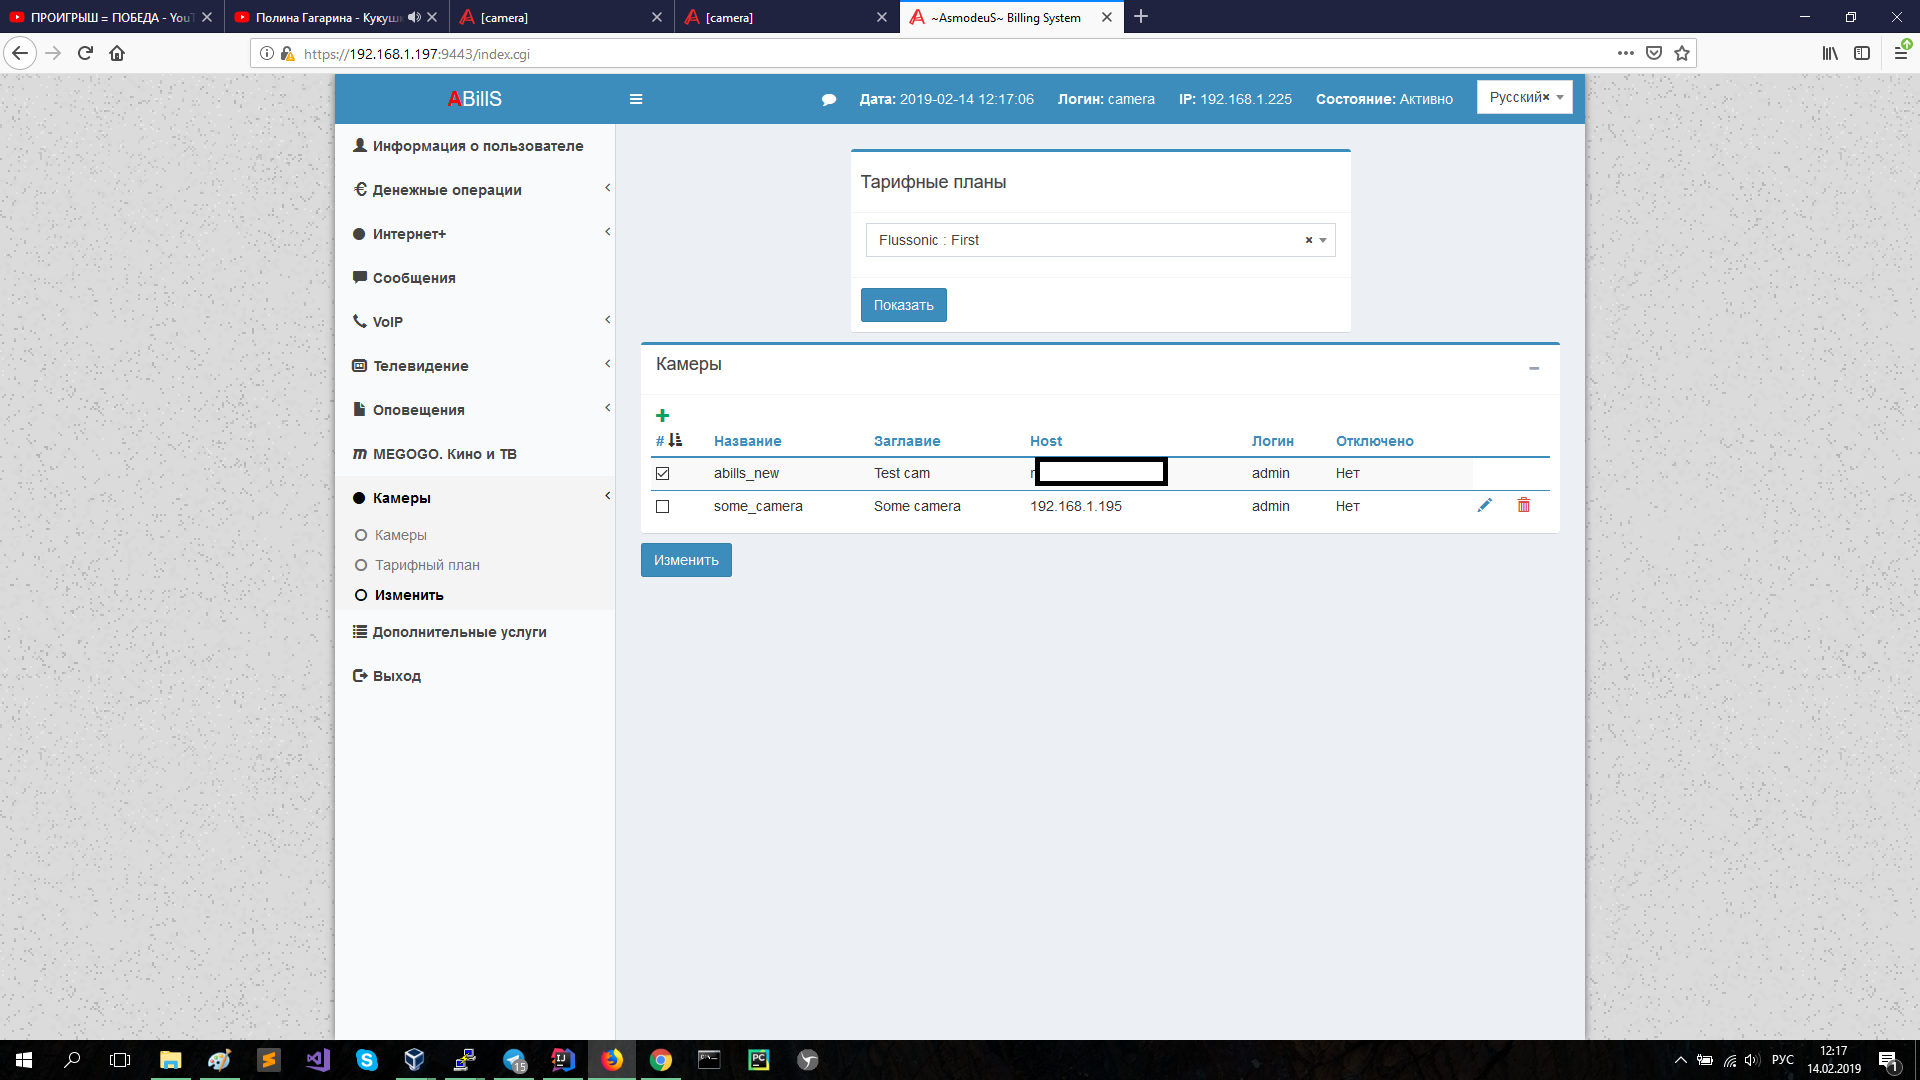Image resolution: width=1920 pixels, height=1080 pixels.
Task: Toggle the hamburger sidebar menu icon
Action: coord(636,99)
